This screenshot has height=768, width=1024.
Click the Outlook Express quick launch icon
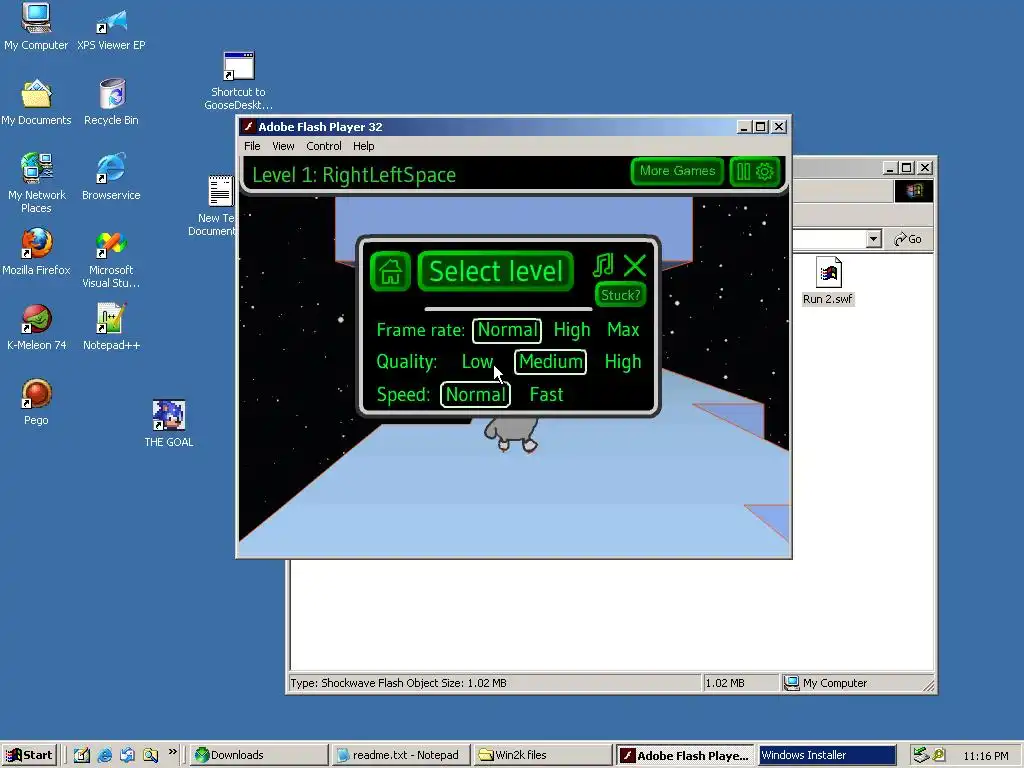[x=127, y=755]
